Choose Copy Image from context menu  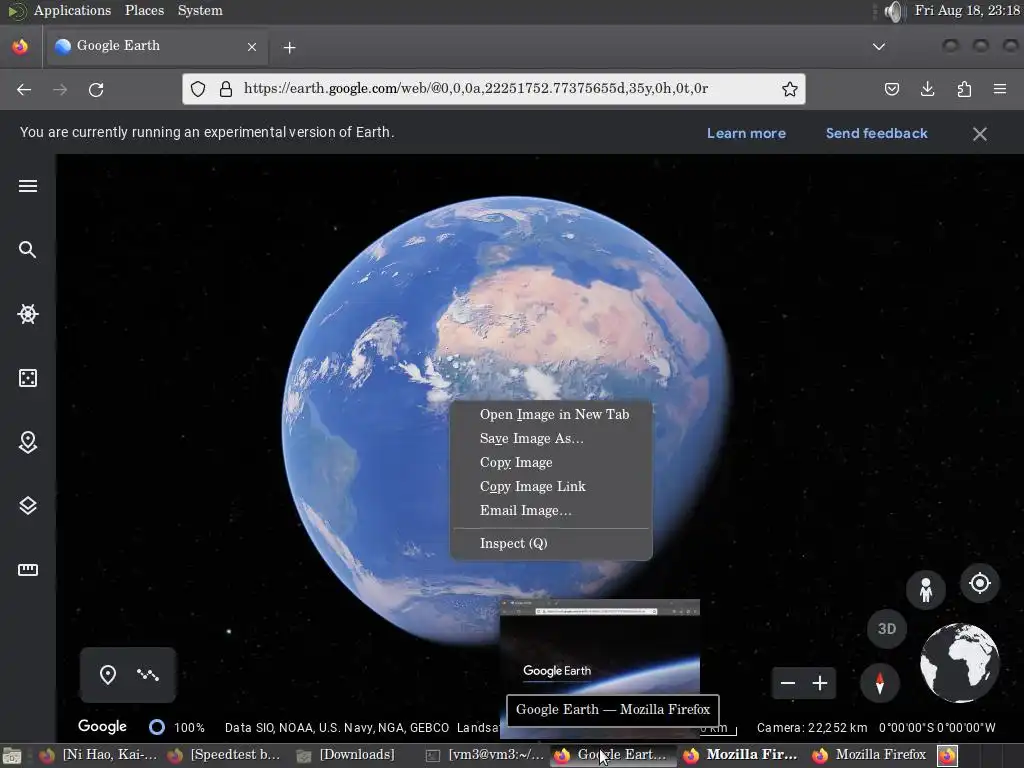coord(551,463)
